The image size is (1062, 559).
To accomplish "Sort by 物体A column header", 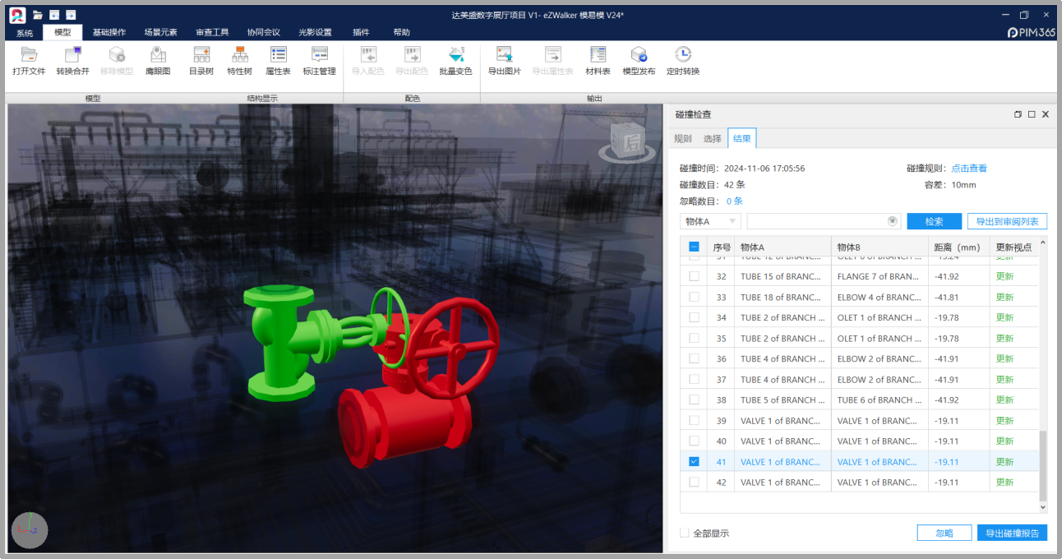I will (x=782, y=247).
